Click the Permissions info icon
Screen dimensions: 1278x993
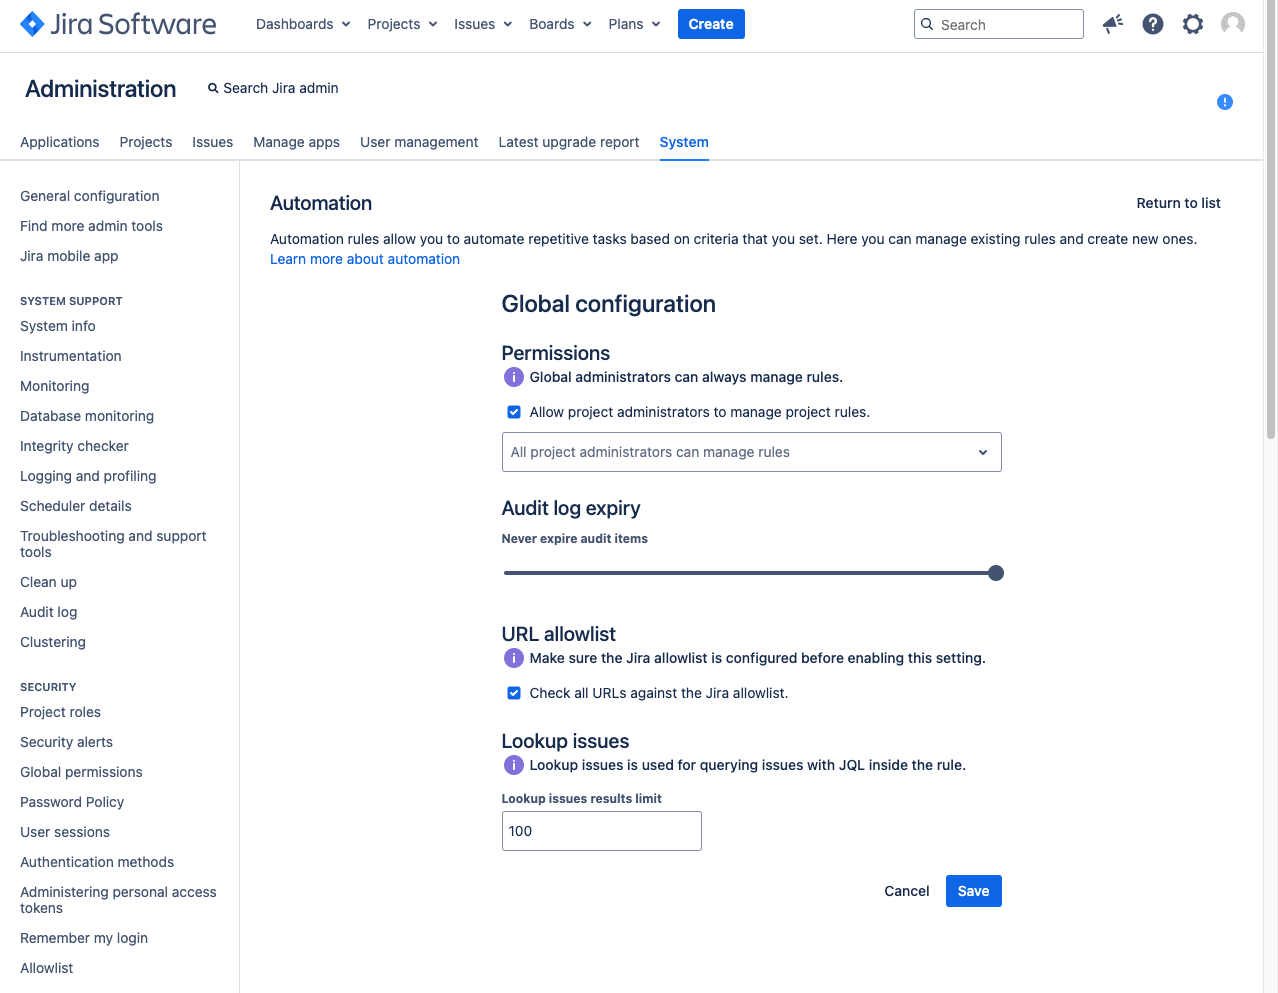[x=513, y=377]
